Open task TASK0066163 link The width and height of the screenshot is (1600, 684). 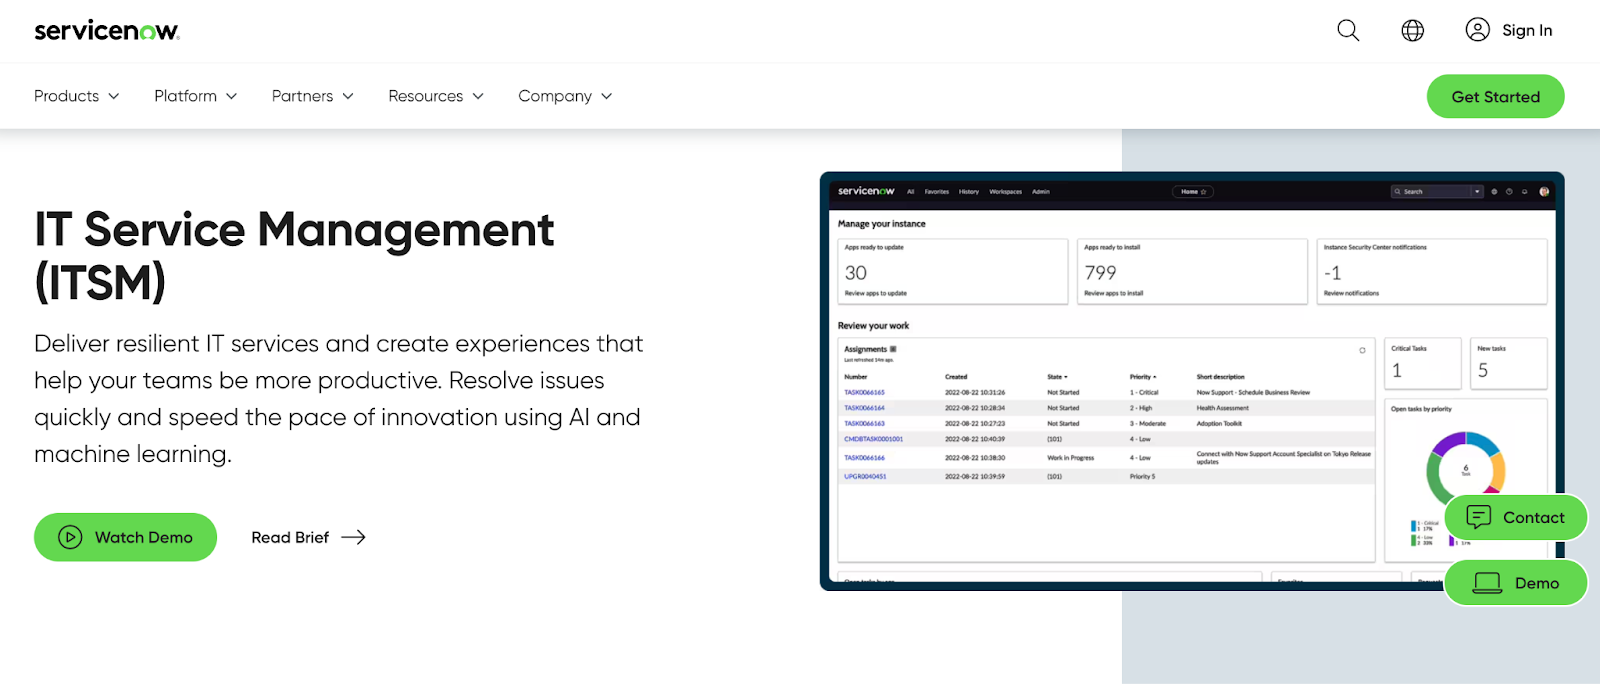[x=864, y=424]
